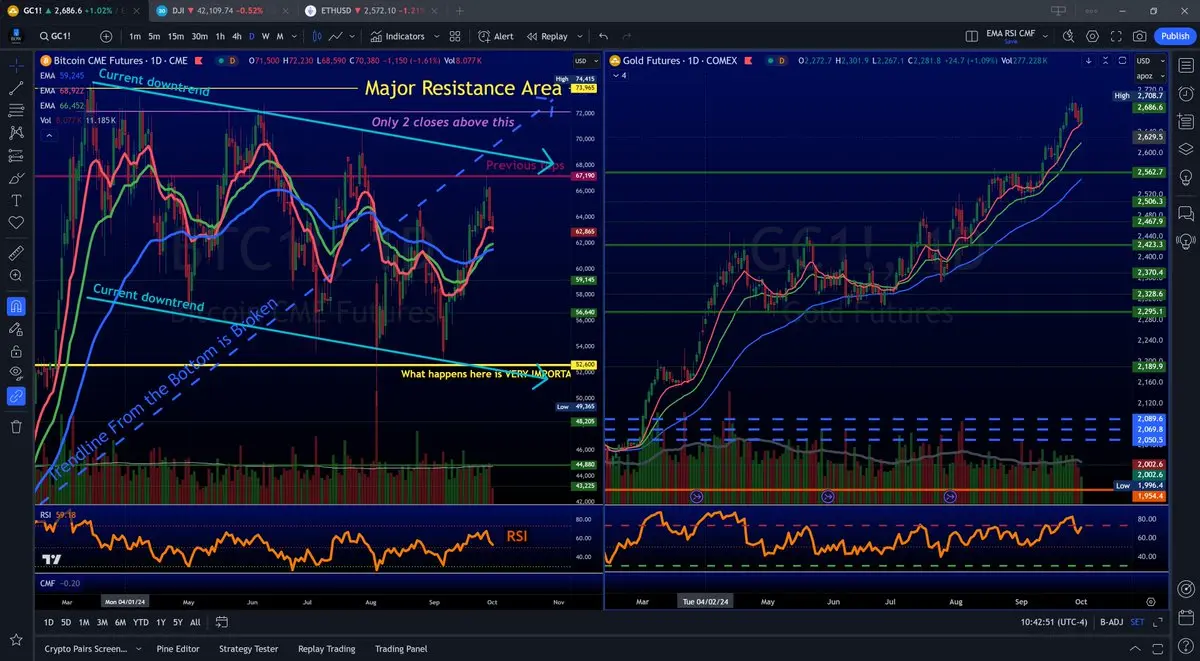This screenshot has width=1200, height=661.
Task: Toggle lock all drawings
Action: [x=16, y=351]
